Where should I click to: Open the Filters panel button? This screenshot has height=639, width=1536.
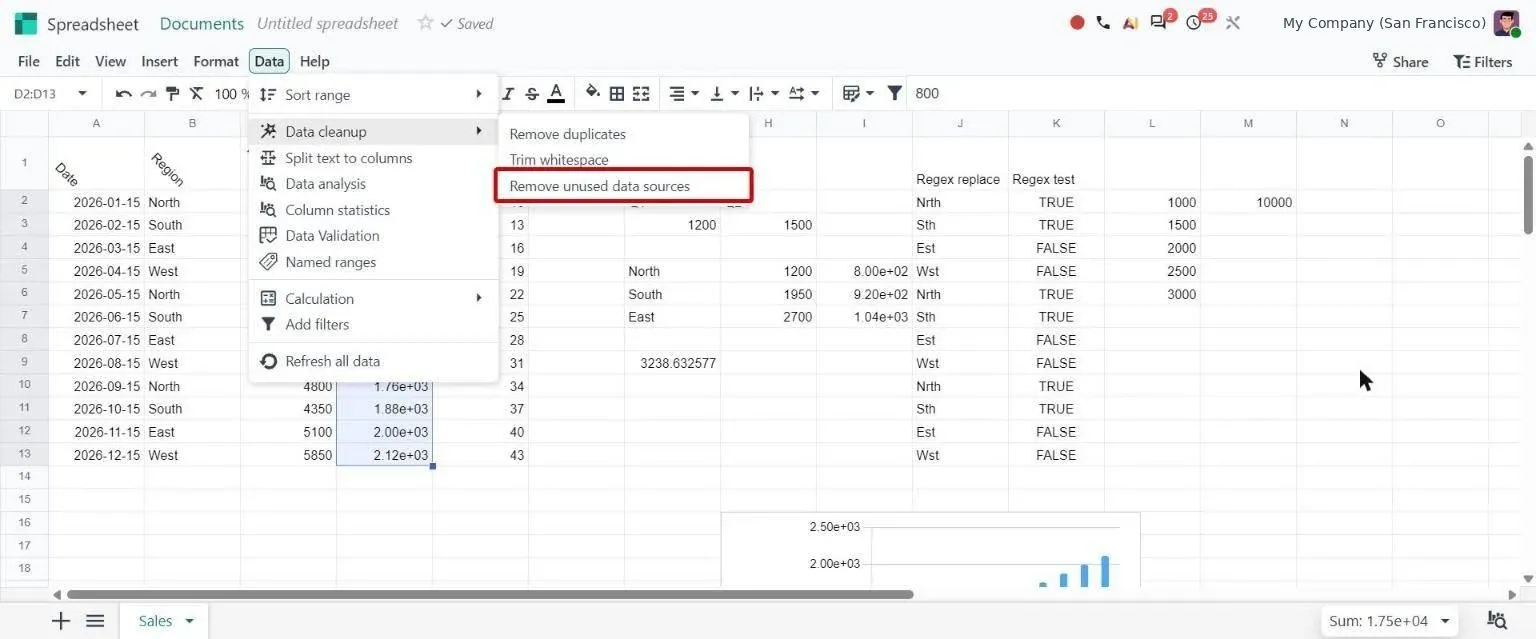[x=1482, y=61]
